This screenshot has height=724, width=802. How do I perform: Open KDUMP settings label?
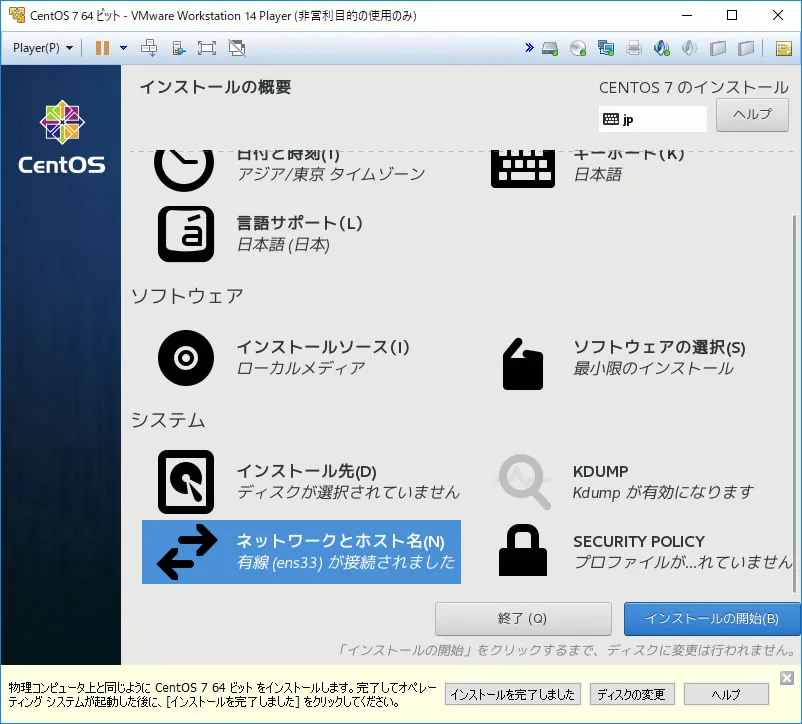tap(600, 471)
